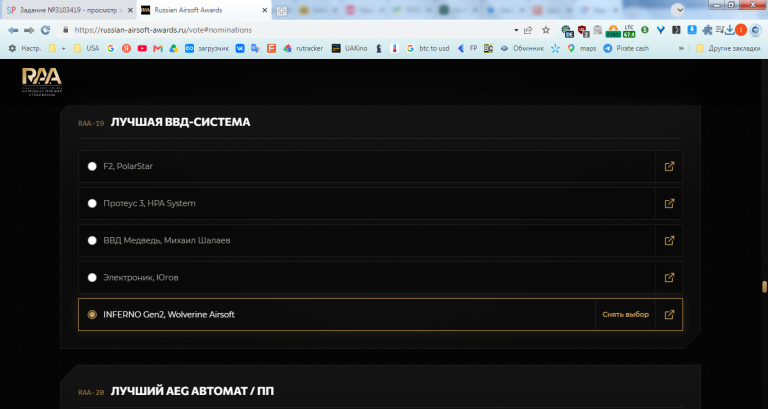This screenshot has width=768, height=409.
Task: Open details link for Протеус 3, HPA System
Action: click(x=669, y=203)
